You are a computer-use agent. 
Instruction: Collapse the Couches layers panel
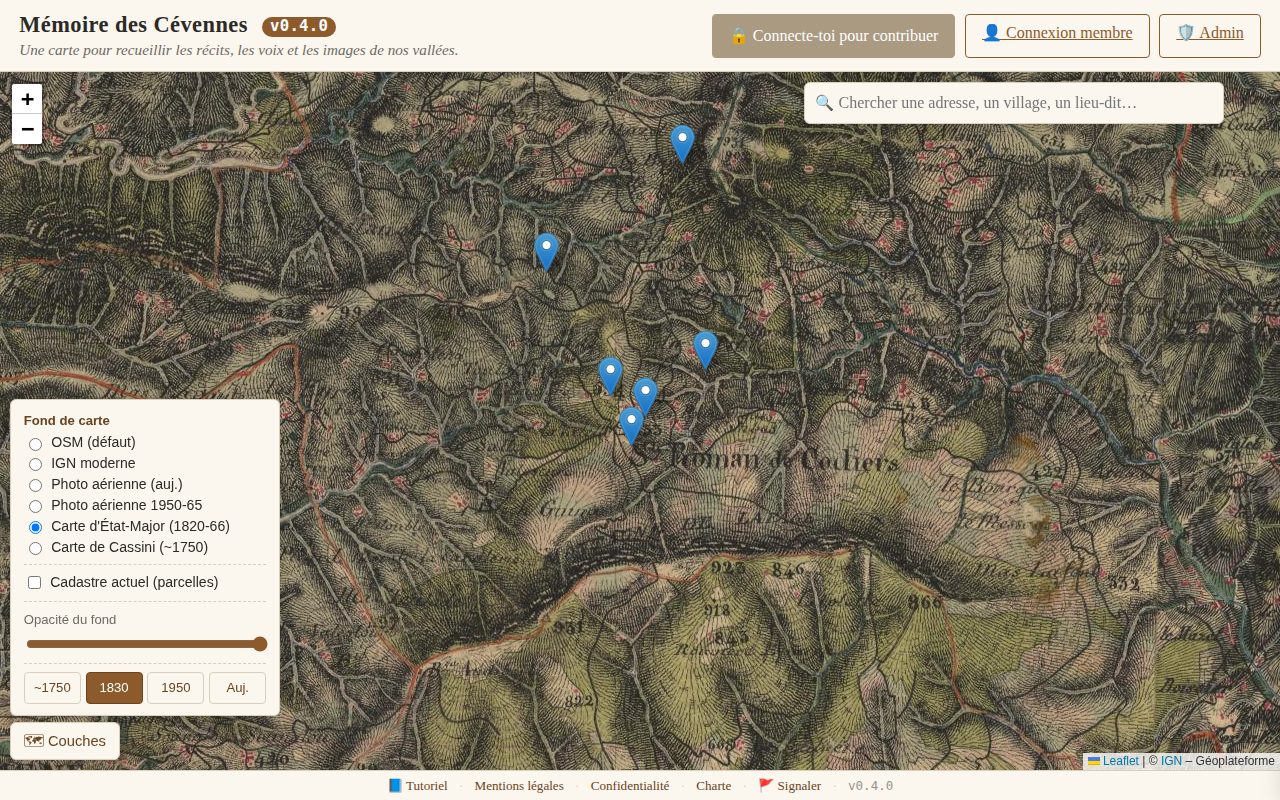[x=65, y=741]
